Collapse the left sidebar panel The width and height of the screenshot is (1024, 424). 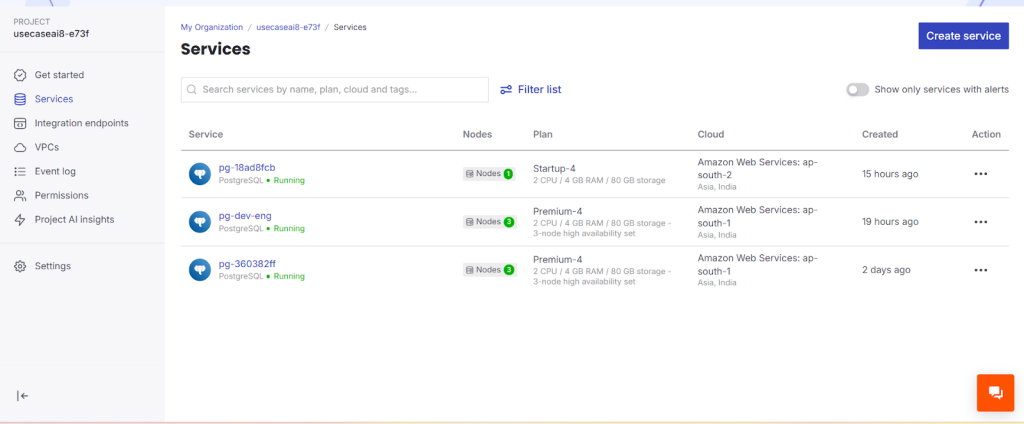[x=22, y=396]
